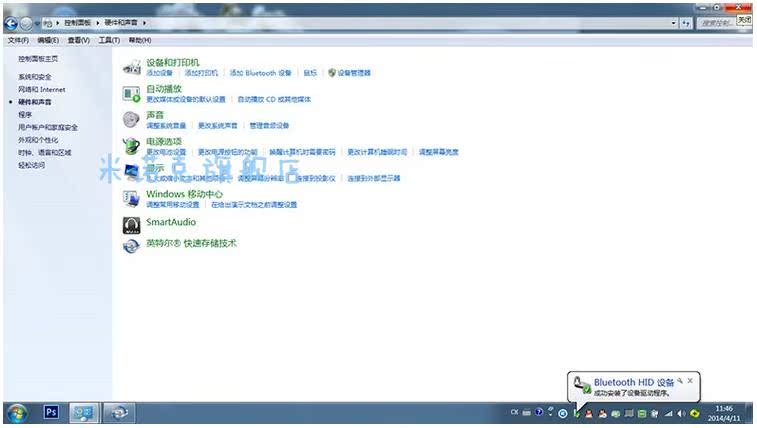Open the 工具(T) menu
Screen dimensions: 757x428
[109, 40]
